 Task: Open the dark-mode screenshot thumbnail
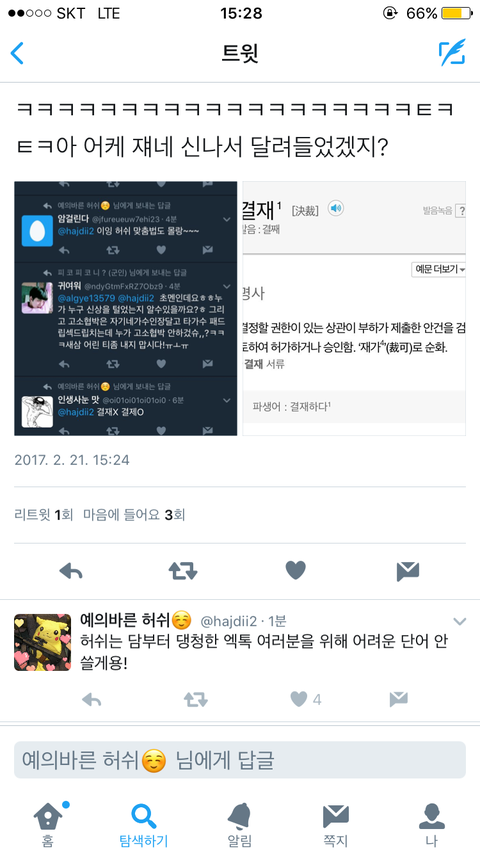point(126,308)
